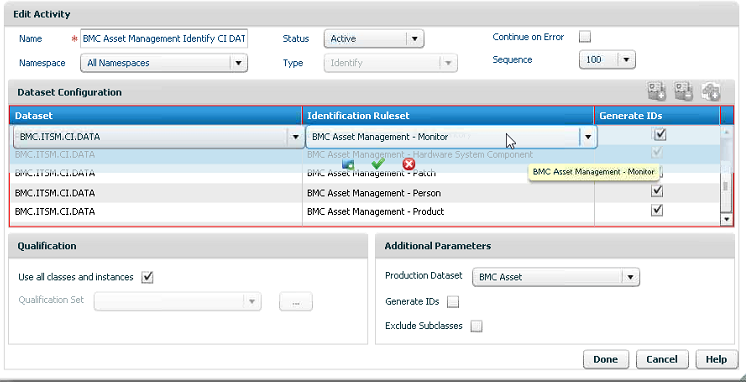Click the blue save icon in row editor
746x382 pixels.
348,165
